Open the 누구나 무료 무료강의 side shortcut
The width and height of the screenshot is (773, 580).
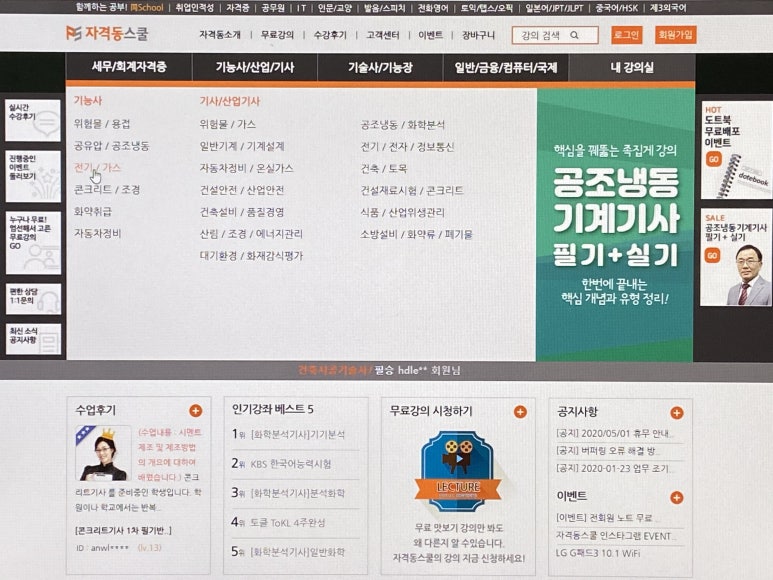point(33,242)
